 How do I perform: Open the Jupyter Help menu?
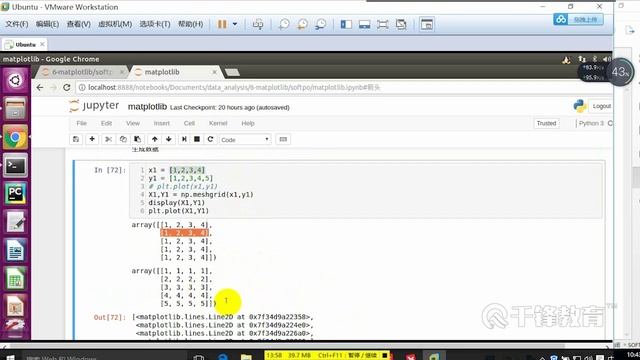pos(248,123)
